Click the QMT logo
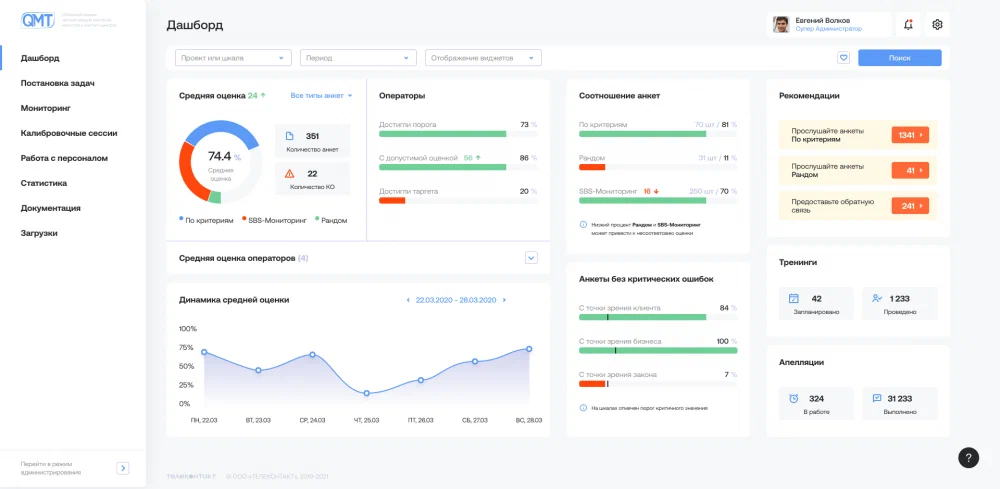The height and width of the screenshot is (489, 1000). pos(39,20)
